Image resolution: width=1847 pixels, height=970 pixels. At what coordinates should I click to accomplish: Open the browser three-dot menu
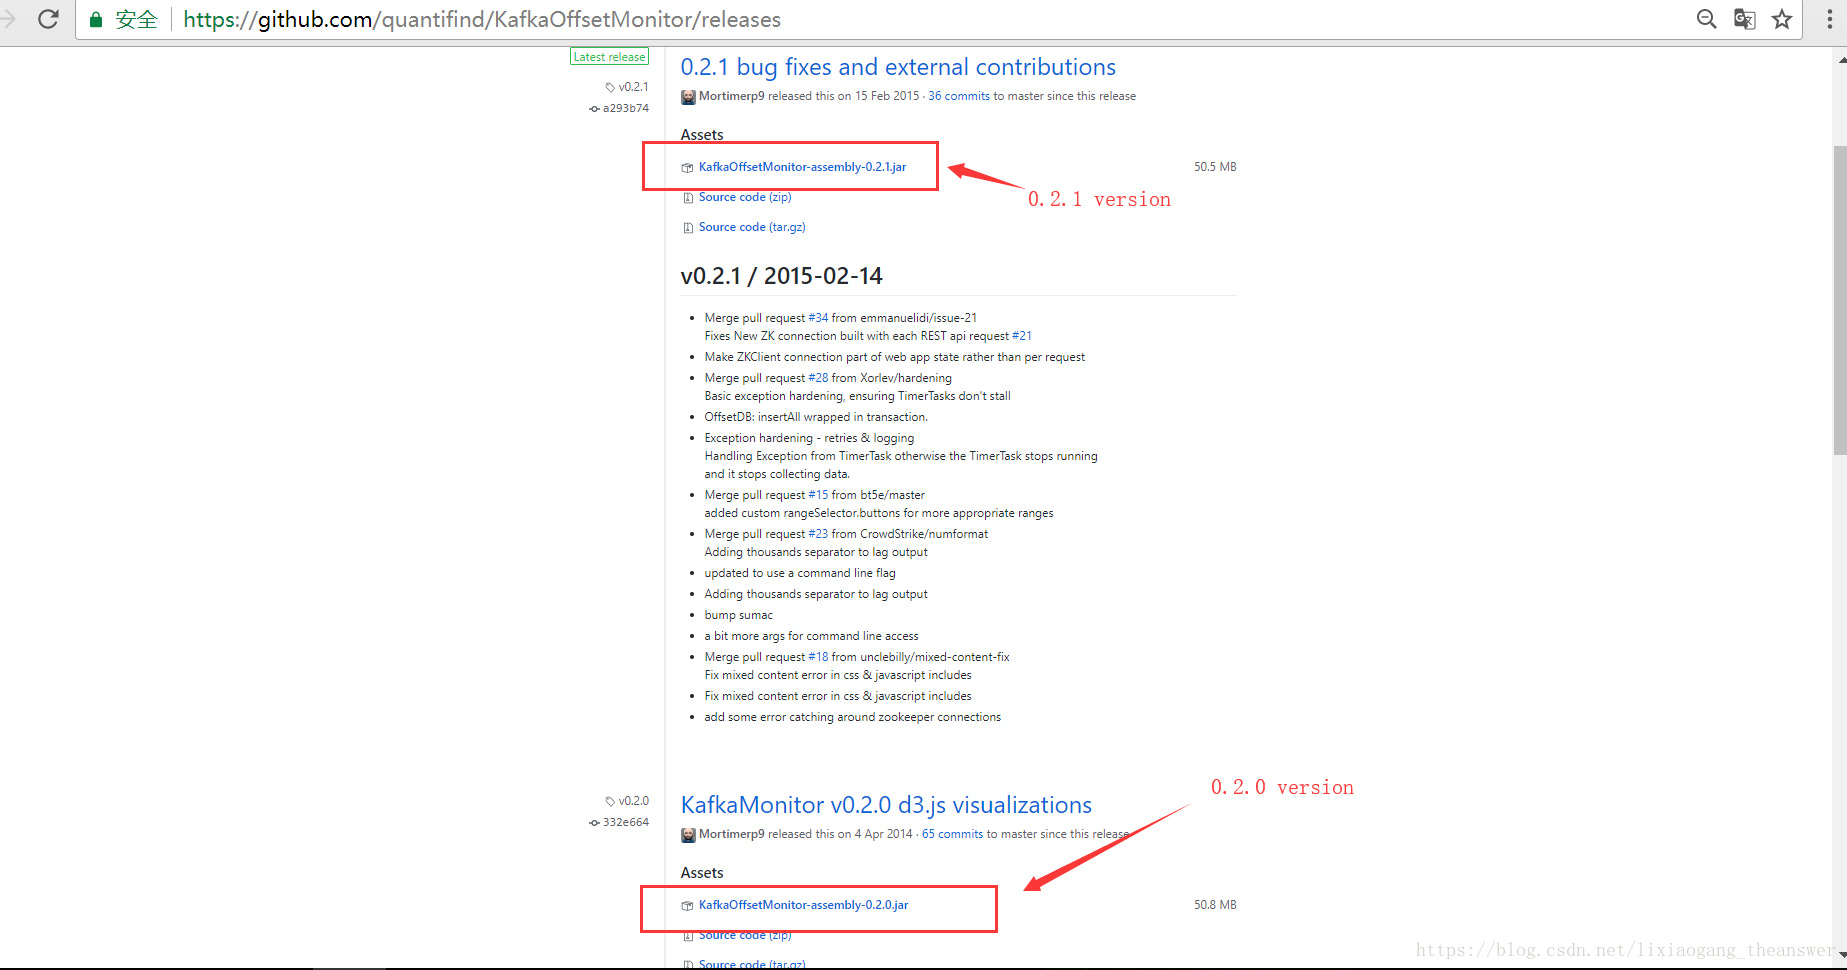(1829, 19)
